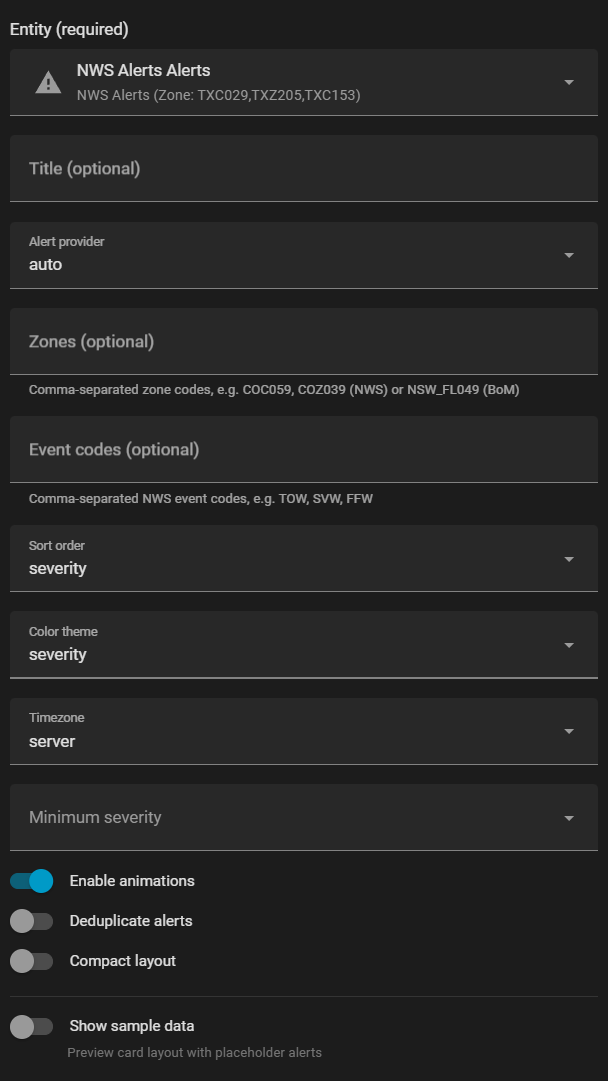Click the Title (optional) text field
Viewport: 608px width, 1081px height.
point(303,169)
